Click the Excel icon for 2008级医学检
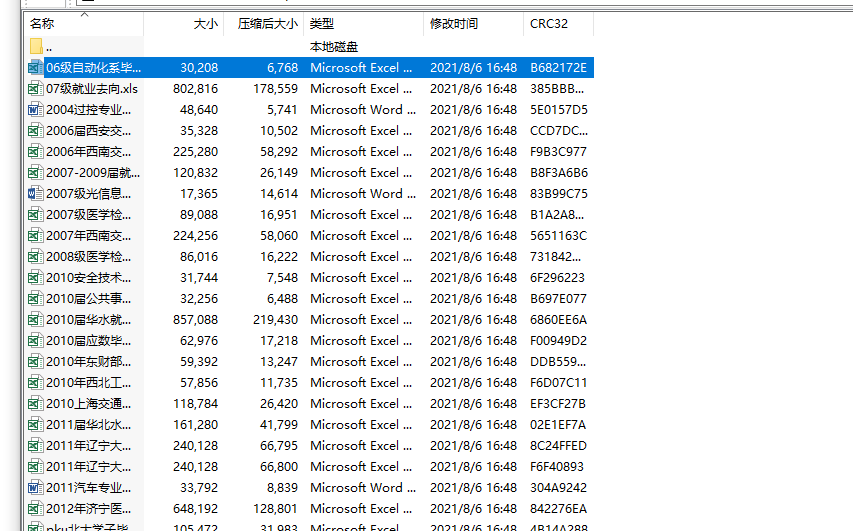Screen dimensions: 853x531 click(35, 257)
